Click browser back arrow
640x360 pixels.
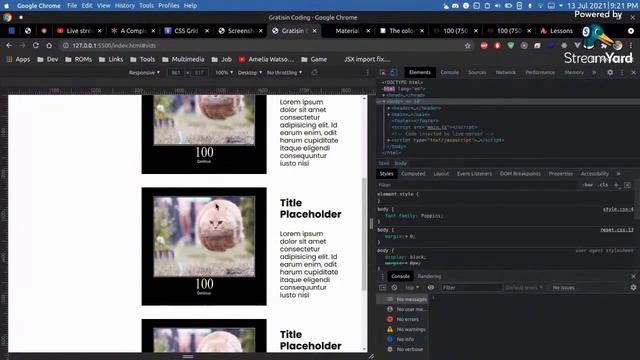point(9,45)
